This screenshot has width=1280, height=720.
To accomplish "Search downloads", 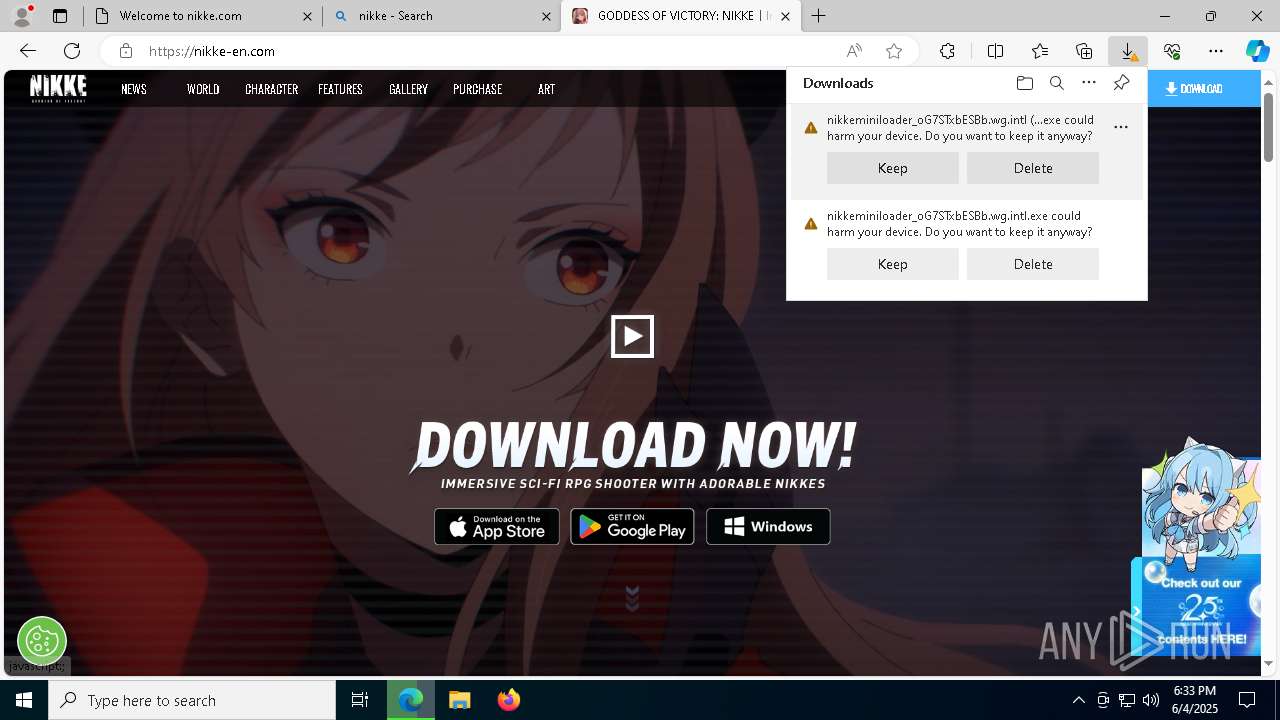I will click(x=1056, y=83).
